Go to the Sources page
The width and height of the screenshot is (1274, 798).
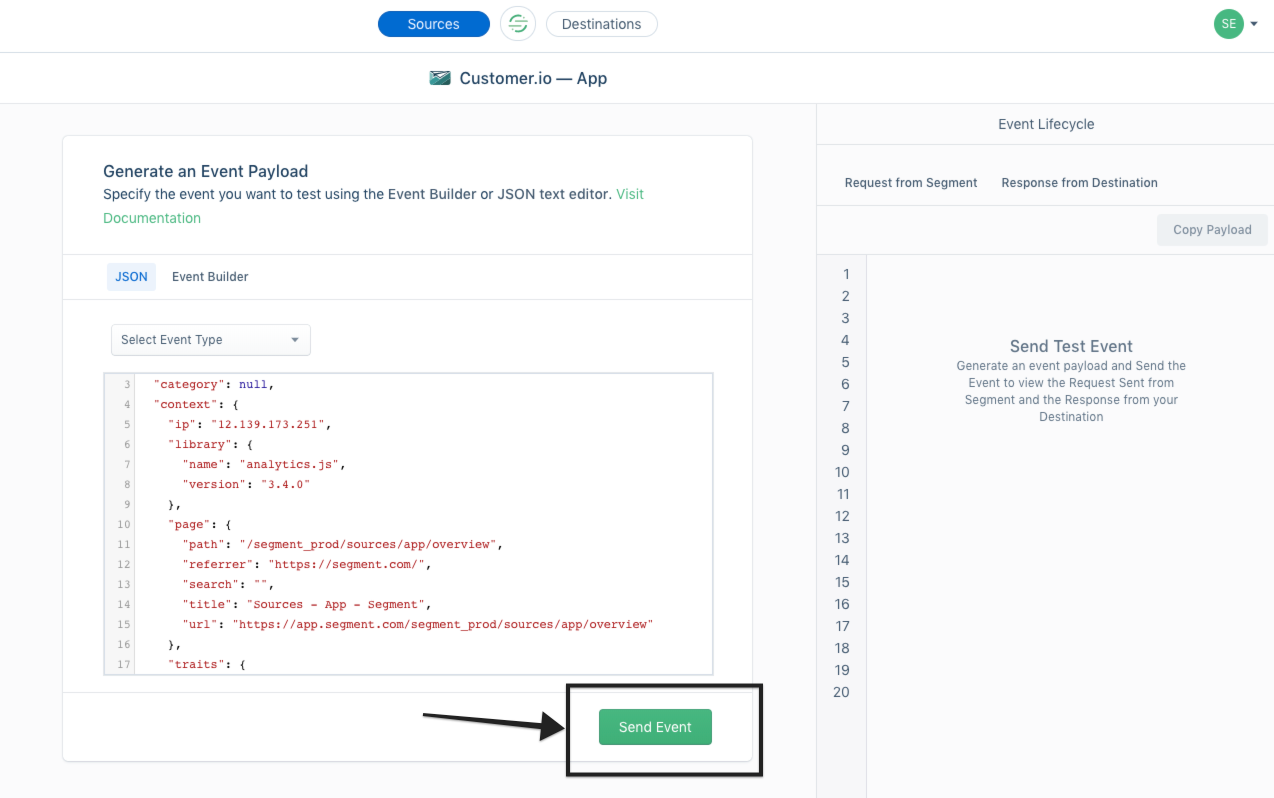(x=434, y=24)
